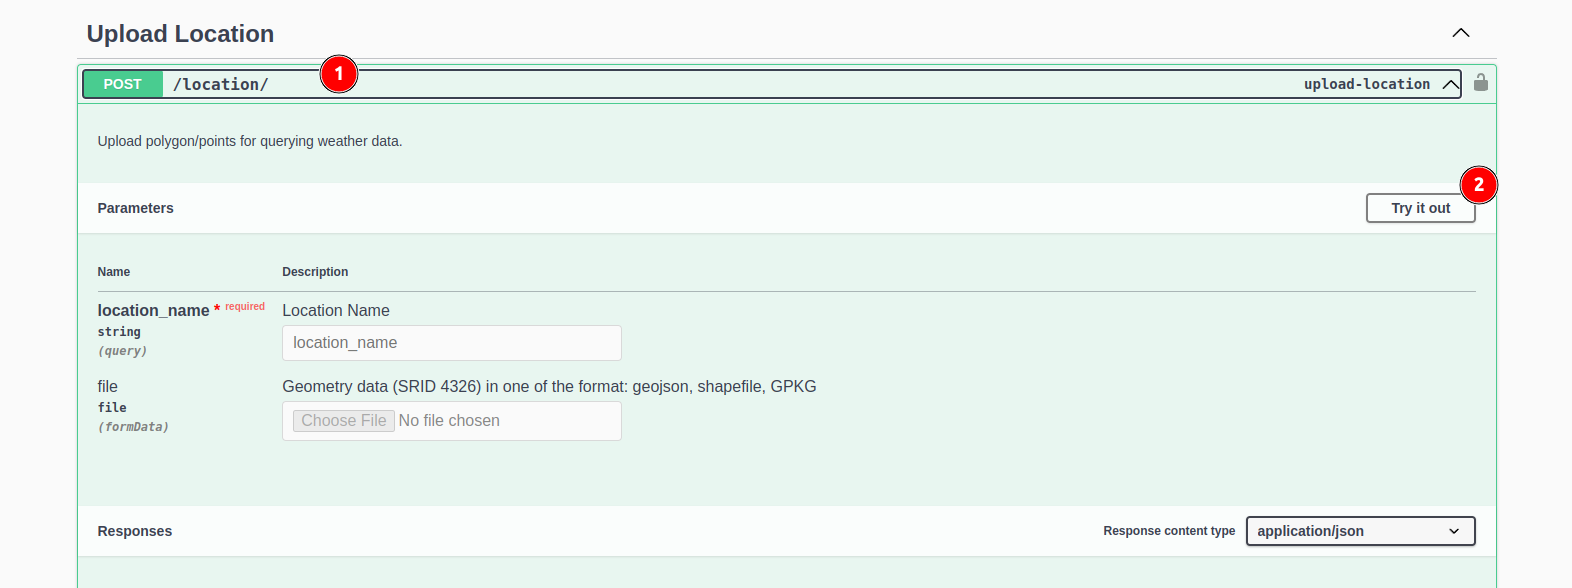Click the Choose File button
The image size is (1572, 588).
(344, 421)
